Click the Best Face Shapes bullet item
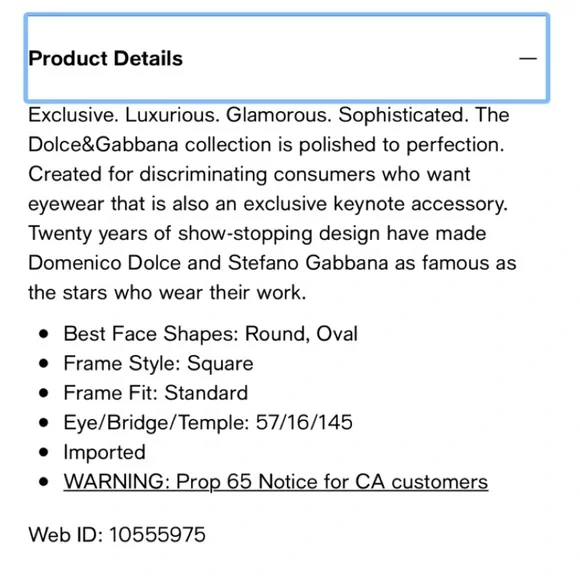The image size is (580, 580). tap(210, 334)
